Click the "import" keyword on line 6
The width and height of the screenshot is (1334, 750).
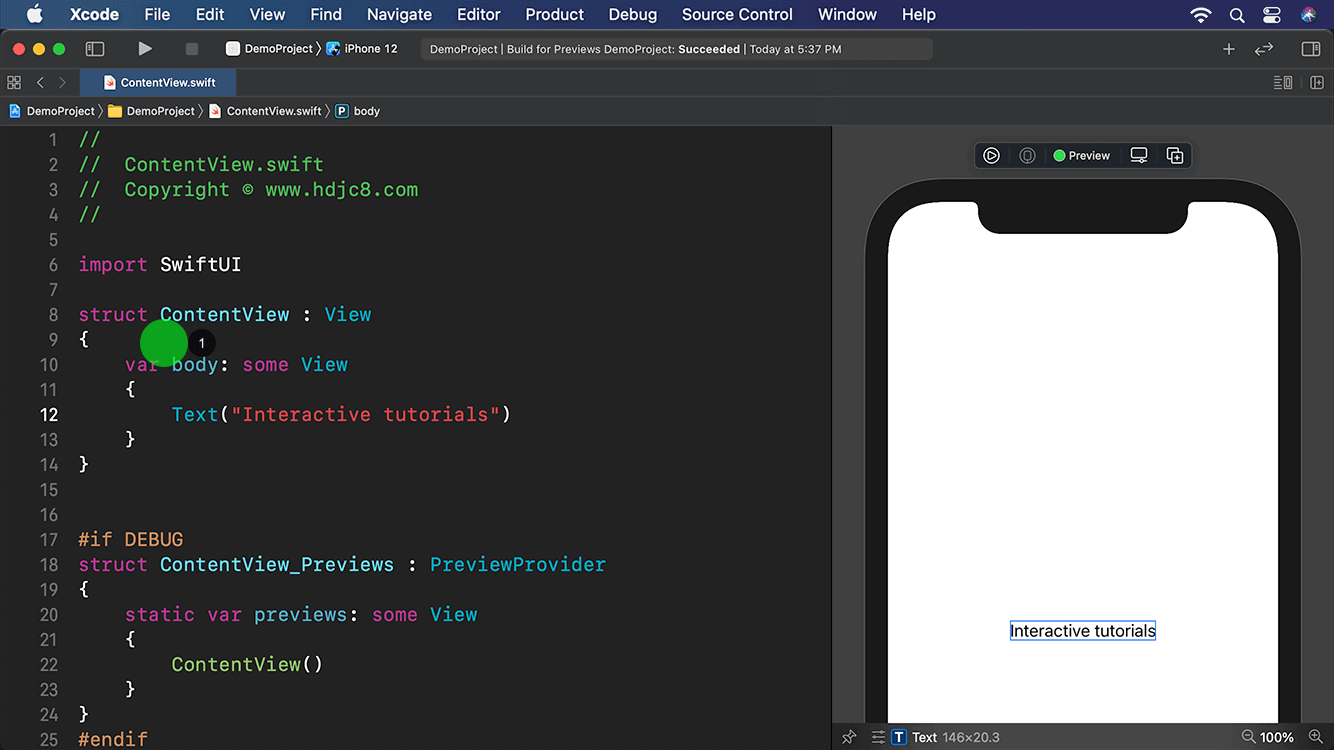pyautogui.click(x=113, y=264)
